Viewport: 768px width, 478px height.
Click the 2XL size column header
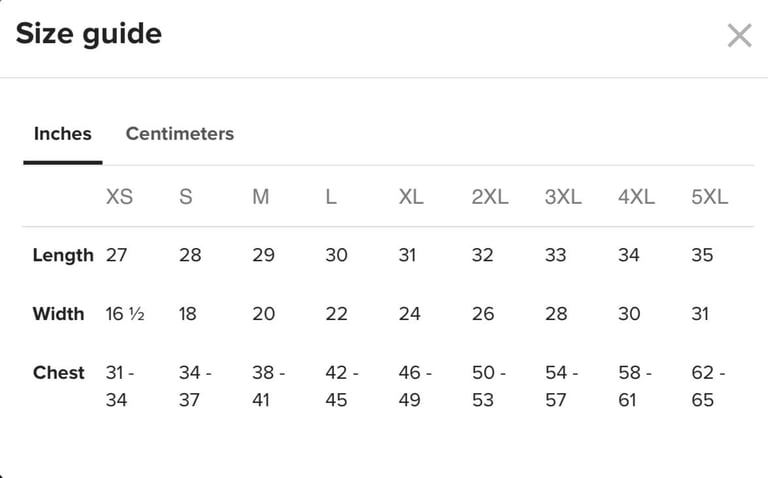(x=490, y=197)
